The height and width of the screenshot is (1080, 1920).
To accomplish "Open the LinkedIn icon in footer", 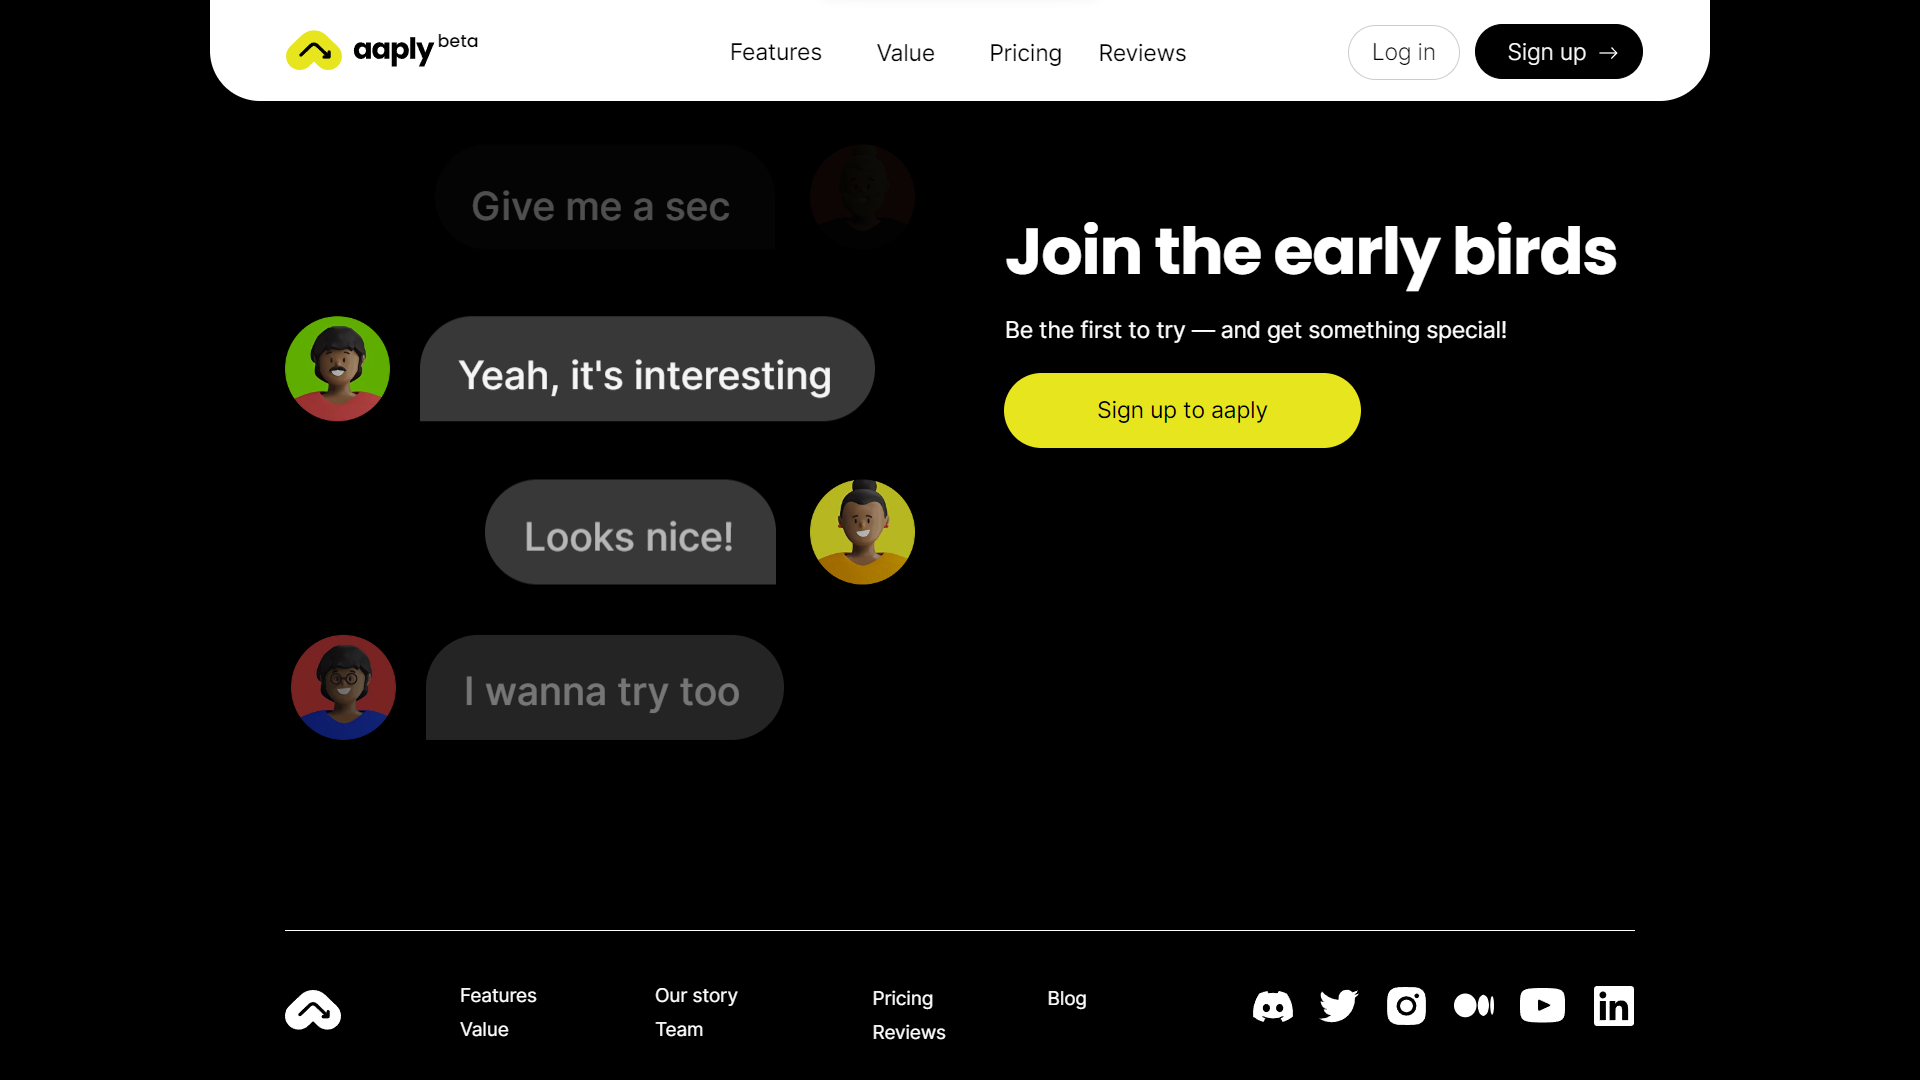I will tap(1613, 1006).
